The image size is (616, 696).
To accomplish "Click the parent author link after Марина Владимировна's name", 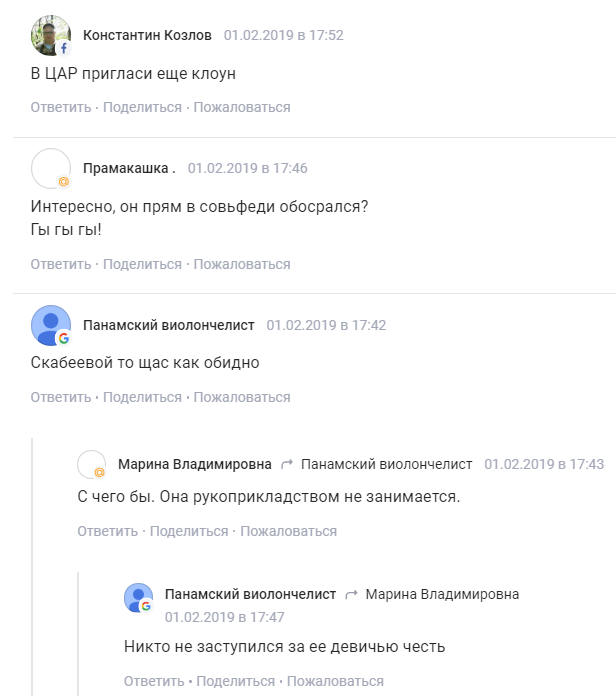I will click(386, 464).
